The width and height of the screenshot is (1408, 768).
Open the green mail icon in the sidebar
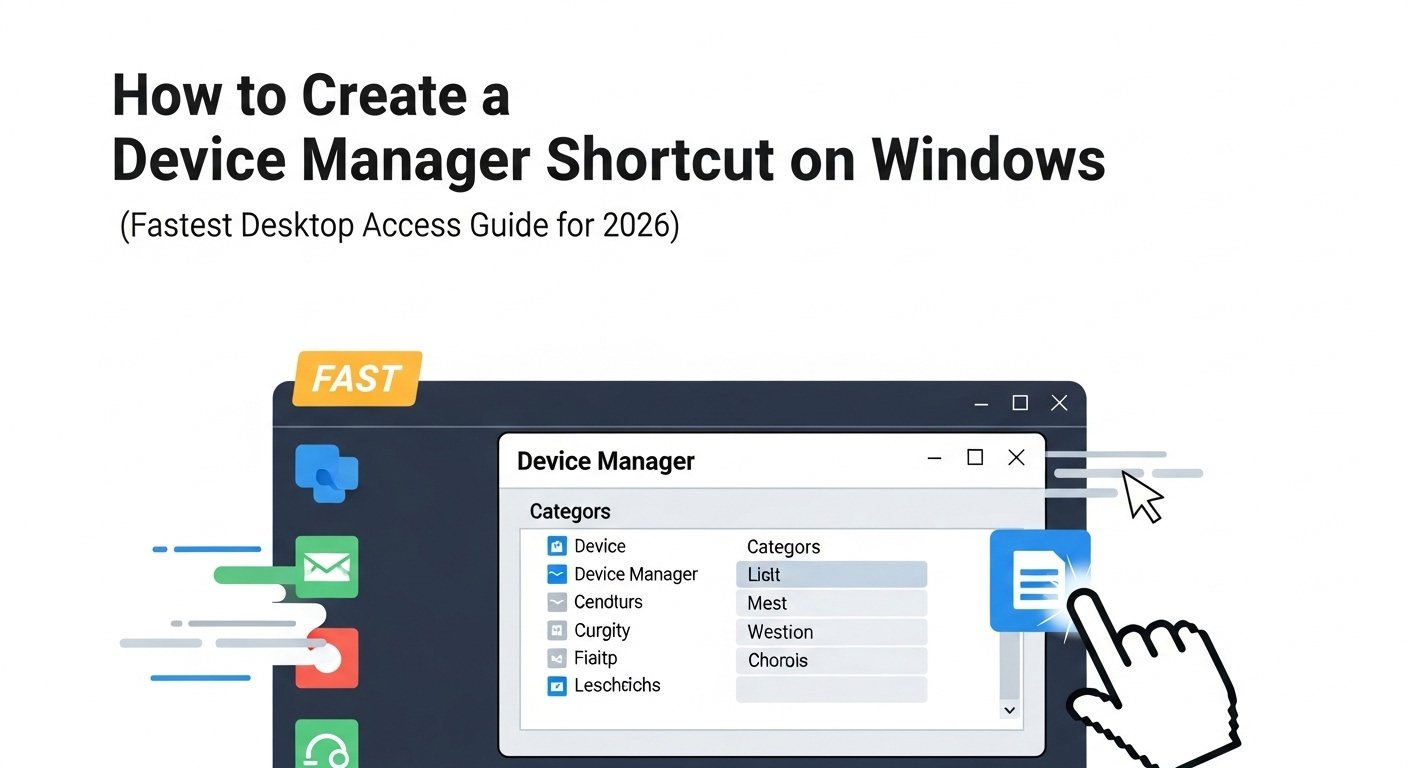[326, 568]
